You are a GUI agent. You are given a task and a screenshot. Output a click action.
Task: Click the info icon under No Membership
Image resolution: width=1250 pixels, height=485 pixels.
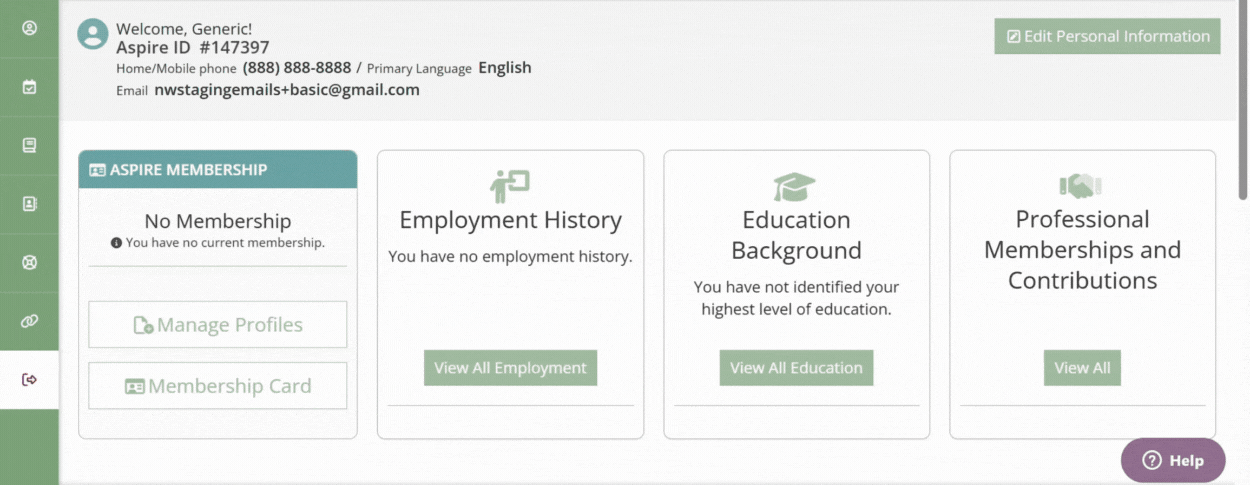click(x=117, y=243)
